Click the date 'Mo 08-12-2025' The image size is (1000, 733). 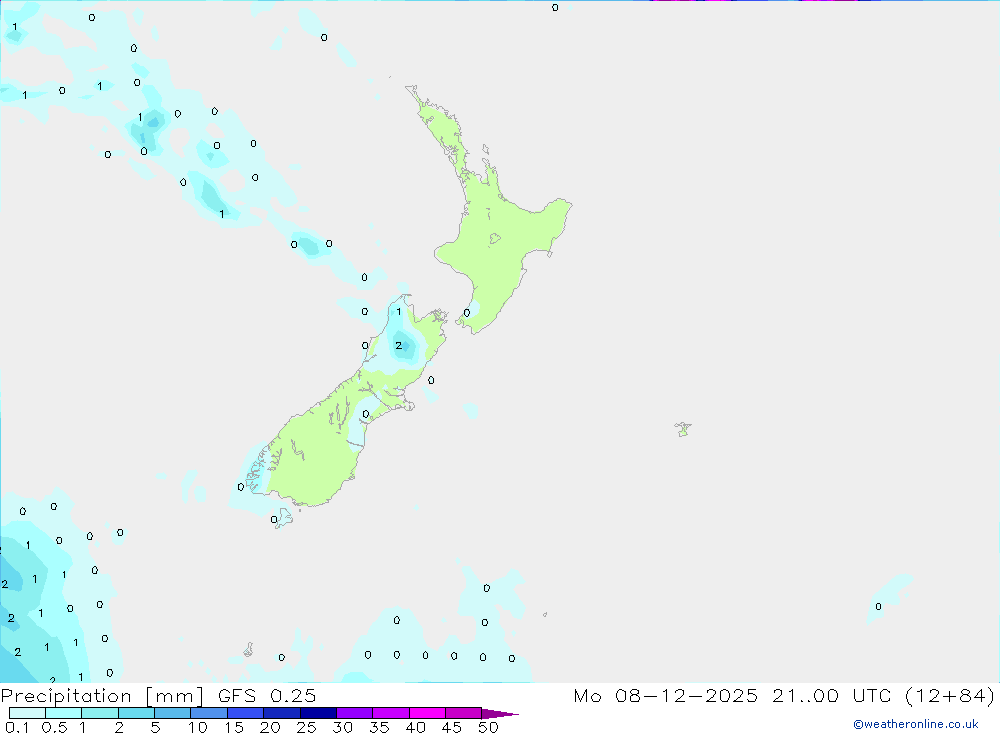[666, 695]
